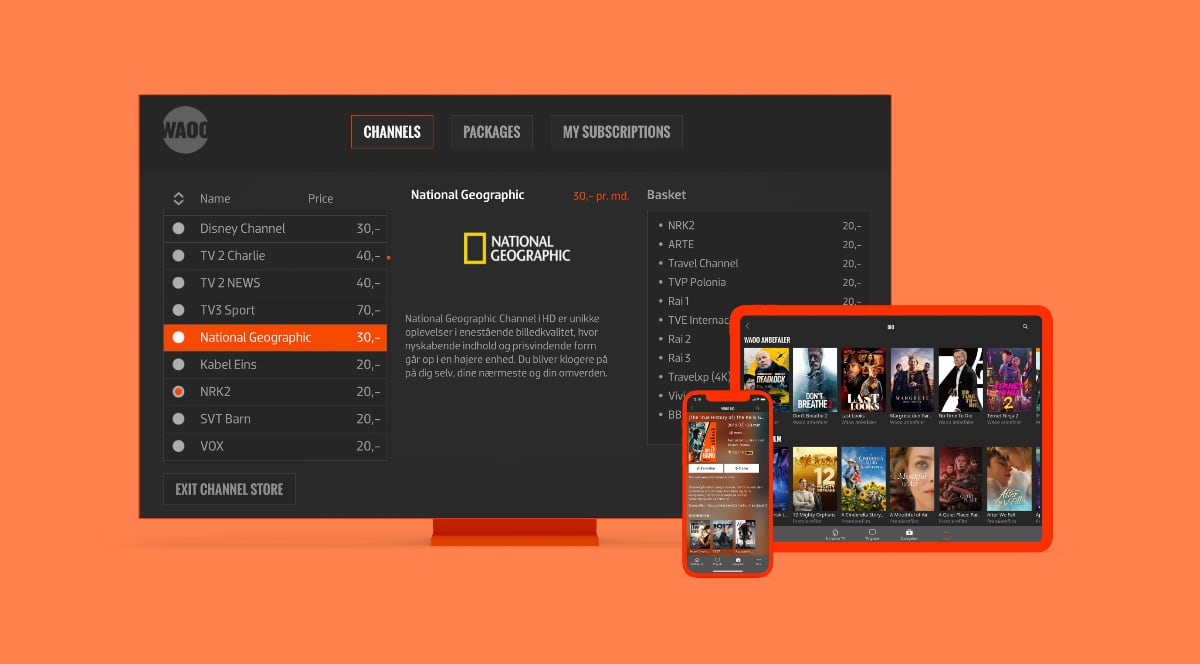Select the TV3 Sport radio button
Viewport: 1200px width, 664px height.
[179, 310]
